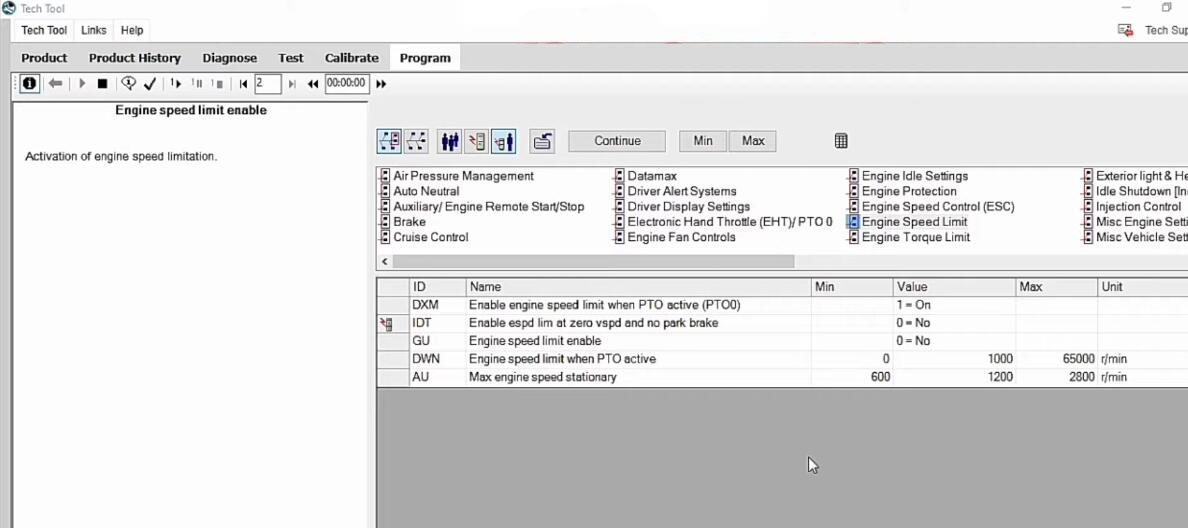Click the fast forward double-arrow icon

pyautogui.click(x=381, y=84)
